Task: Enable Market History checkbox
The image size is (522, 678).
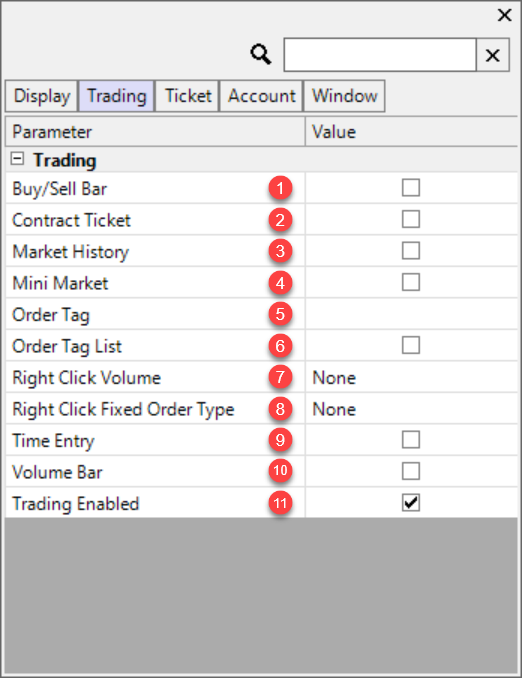Action: pos(410,251)
